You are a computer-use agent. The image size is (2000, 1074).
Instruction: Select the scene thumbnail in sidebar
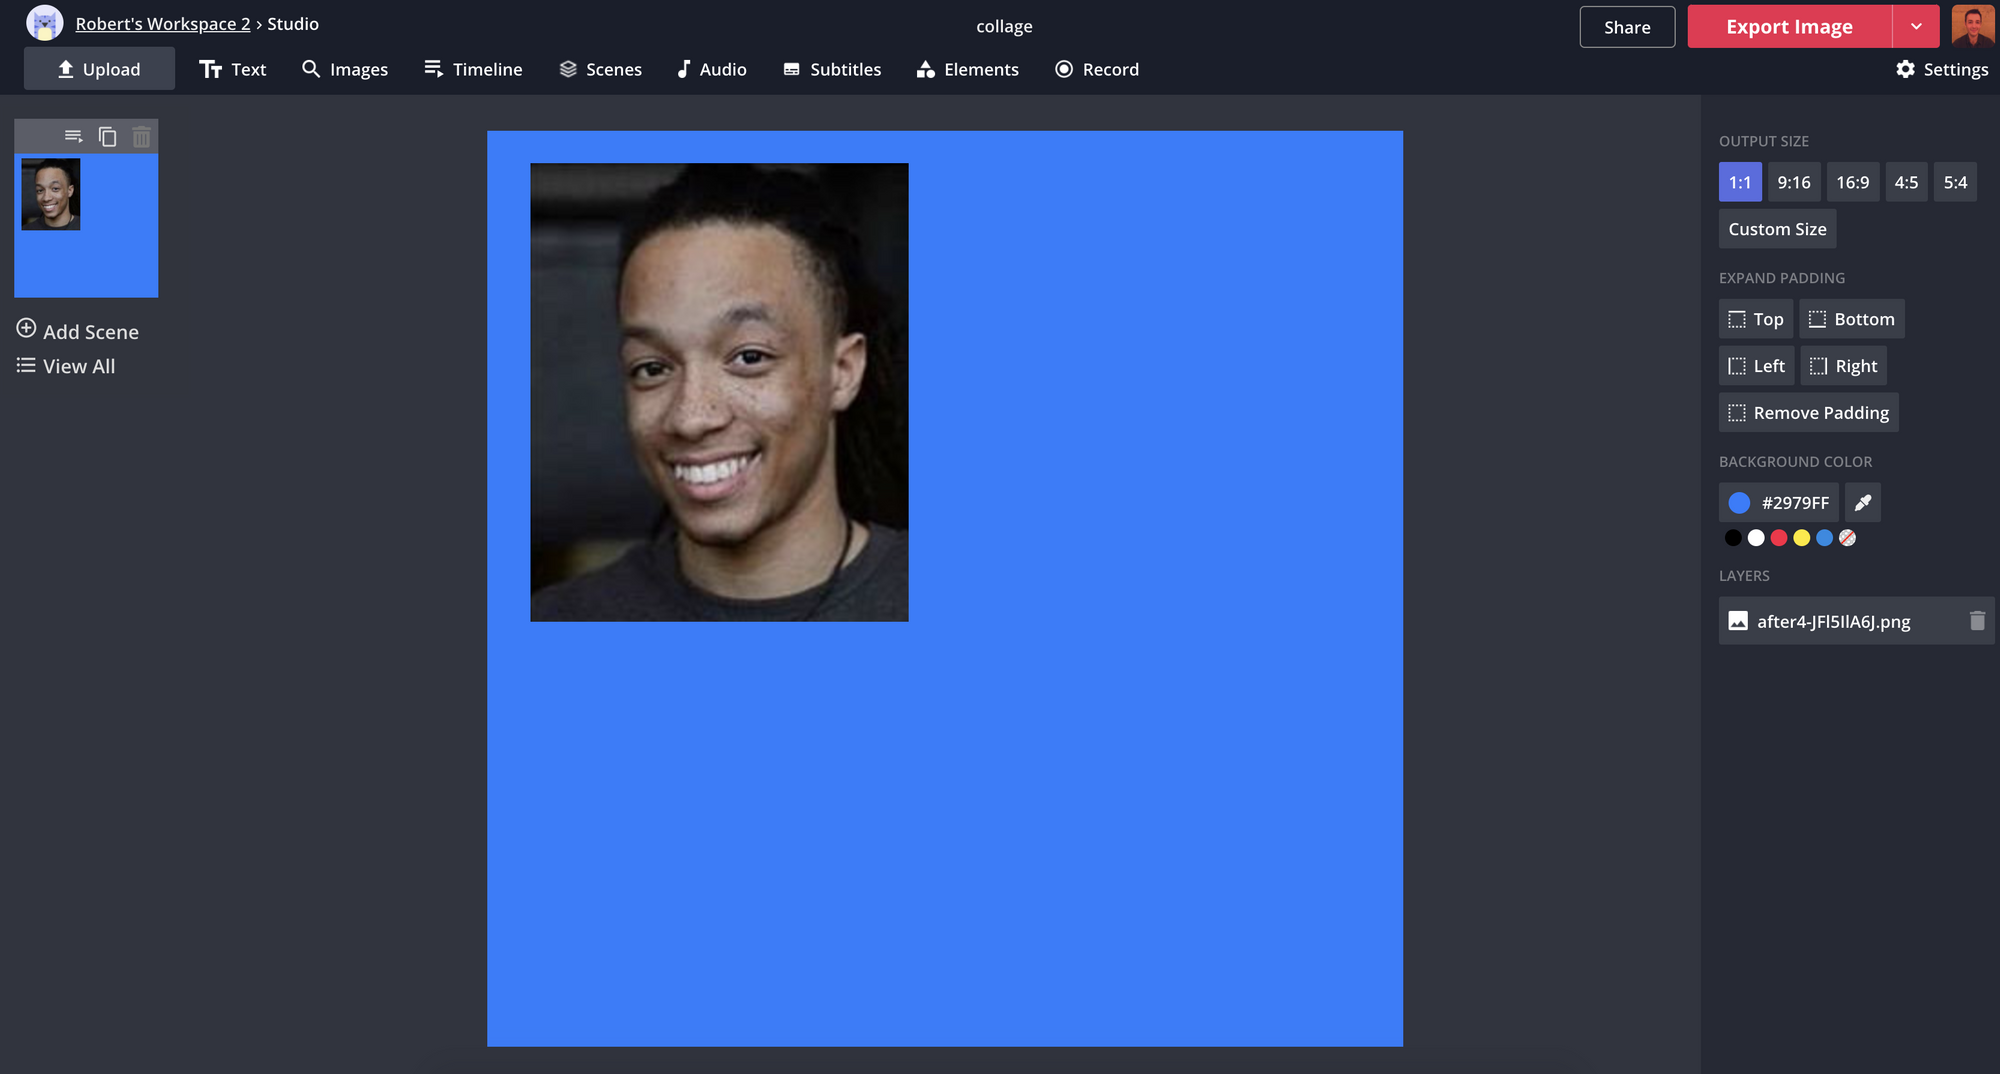[86, 225]
